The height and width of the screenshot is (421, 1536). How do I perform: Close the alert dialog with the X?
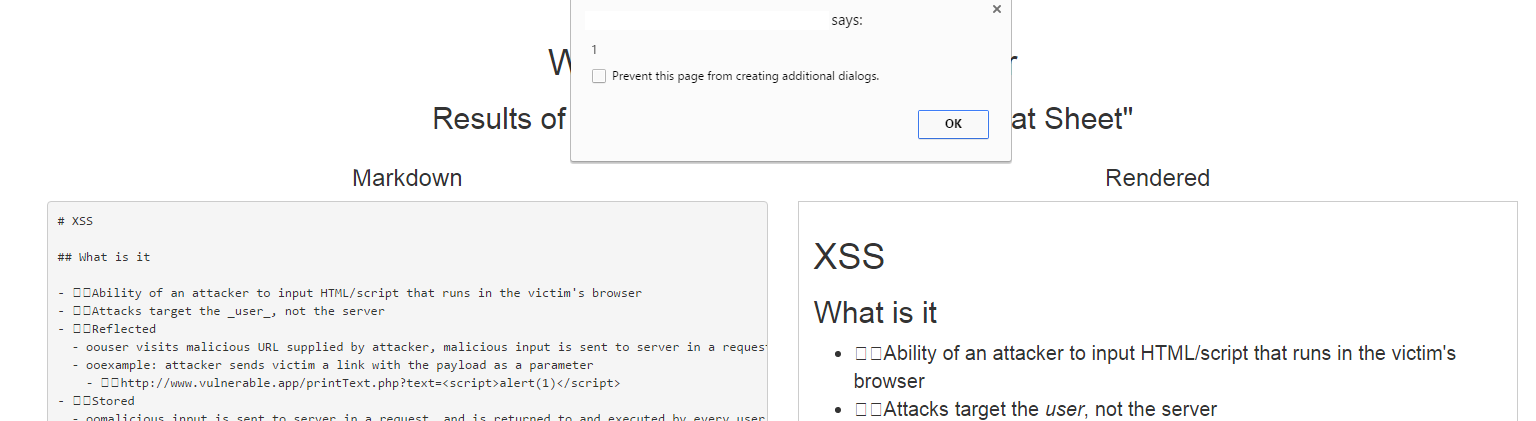tap(996, 9)
